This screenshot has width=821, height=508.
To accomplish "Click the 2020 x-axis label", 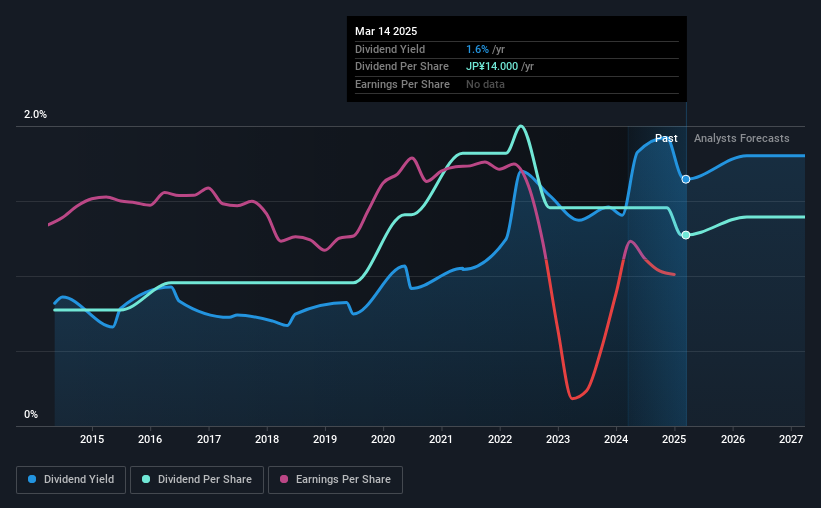I will coord(383,439).
